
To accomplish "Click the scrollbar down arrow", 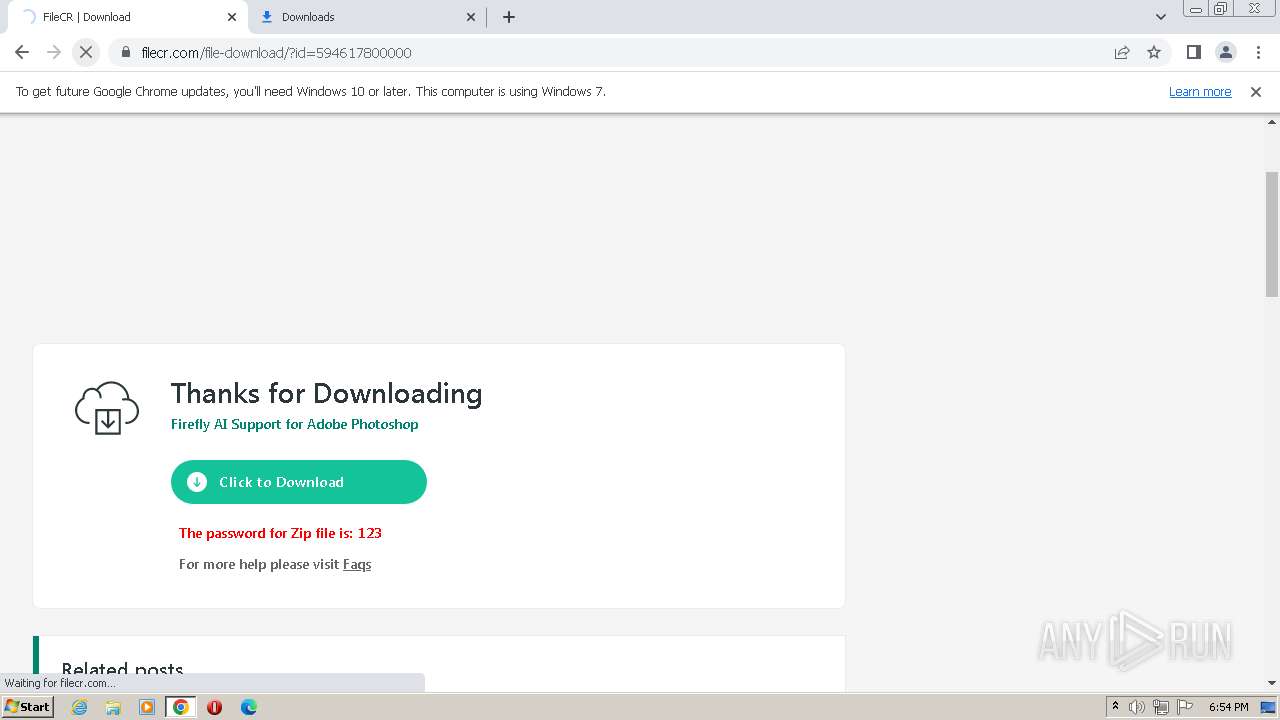I will [1271, 683].
